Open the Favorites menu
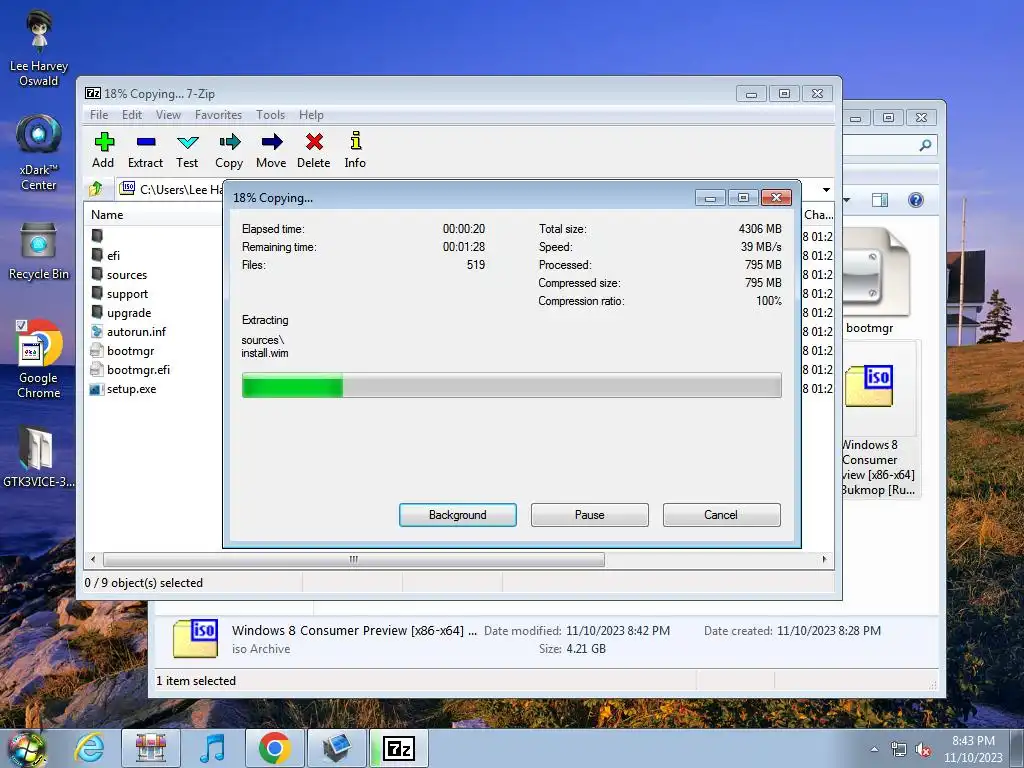The image size is (1024, 768). [218, 115]
